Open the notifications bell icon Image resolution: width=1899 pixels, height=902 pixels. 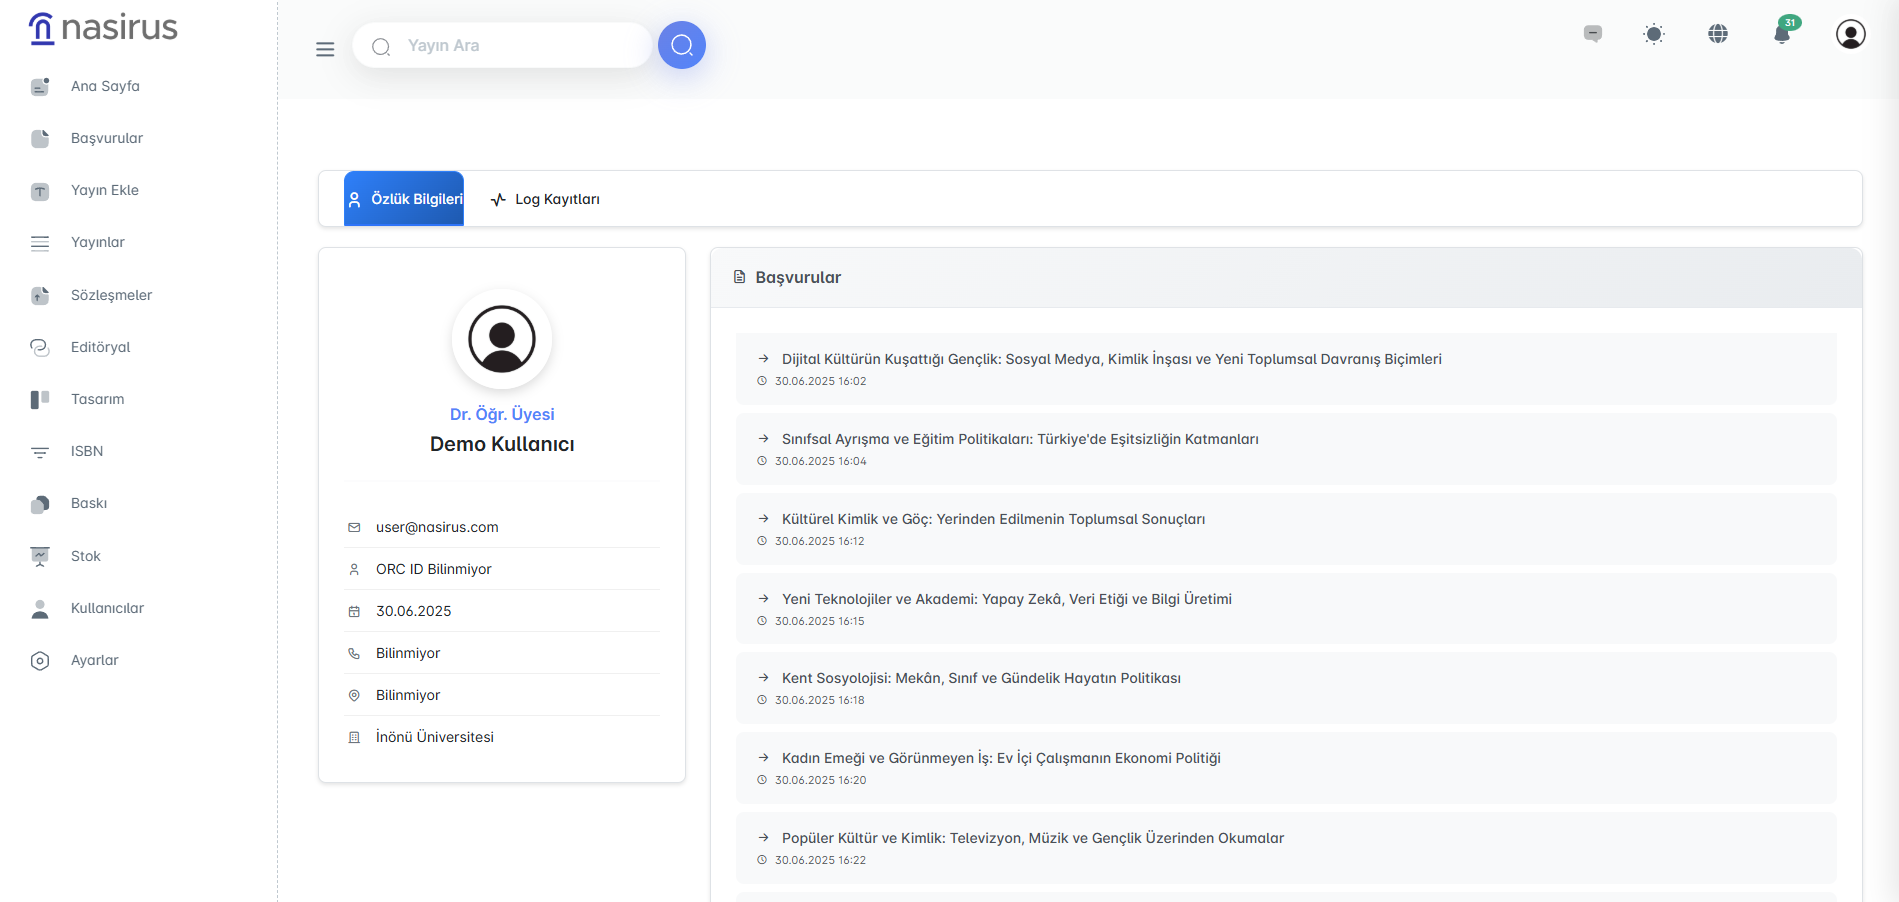tap(1781, 35)
